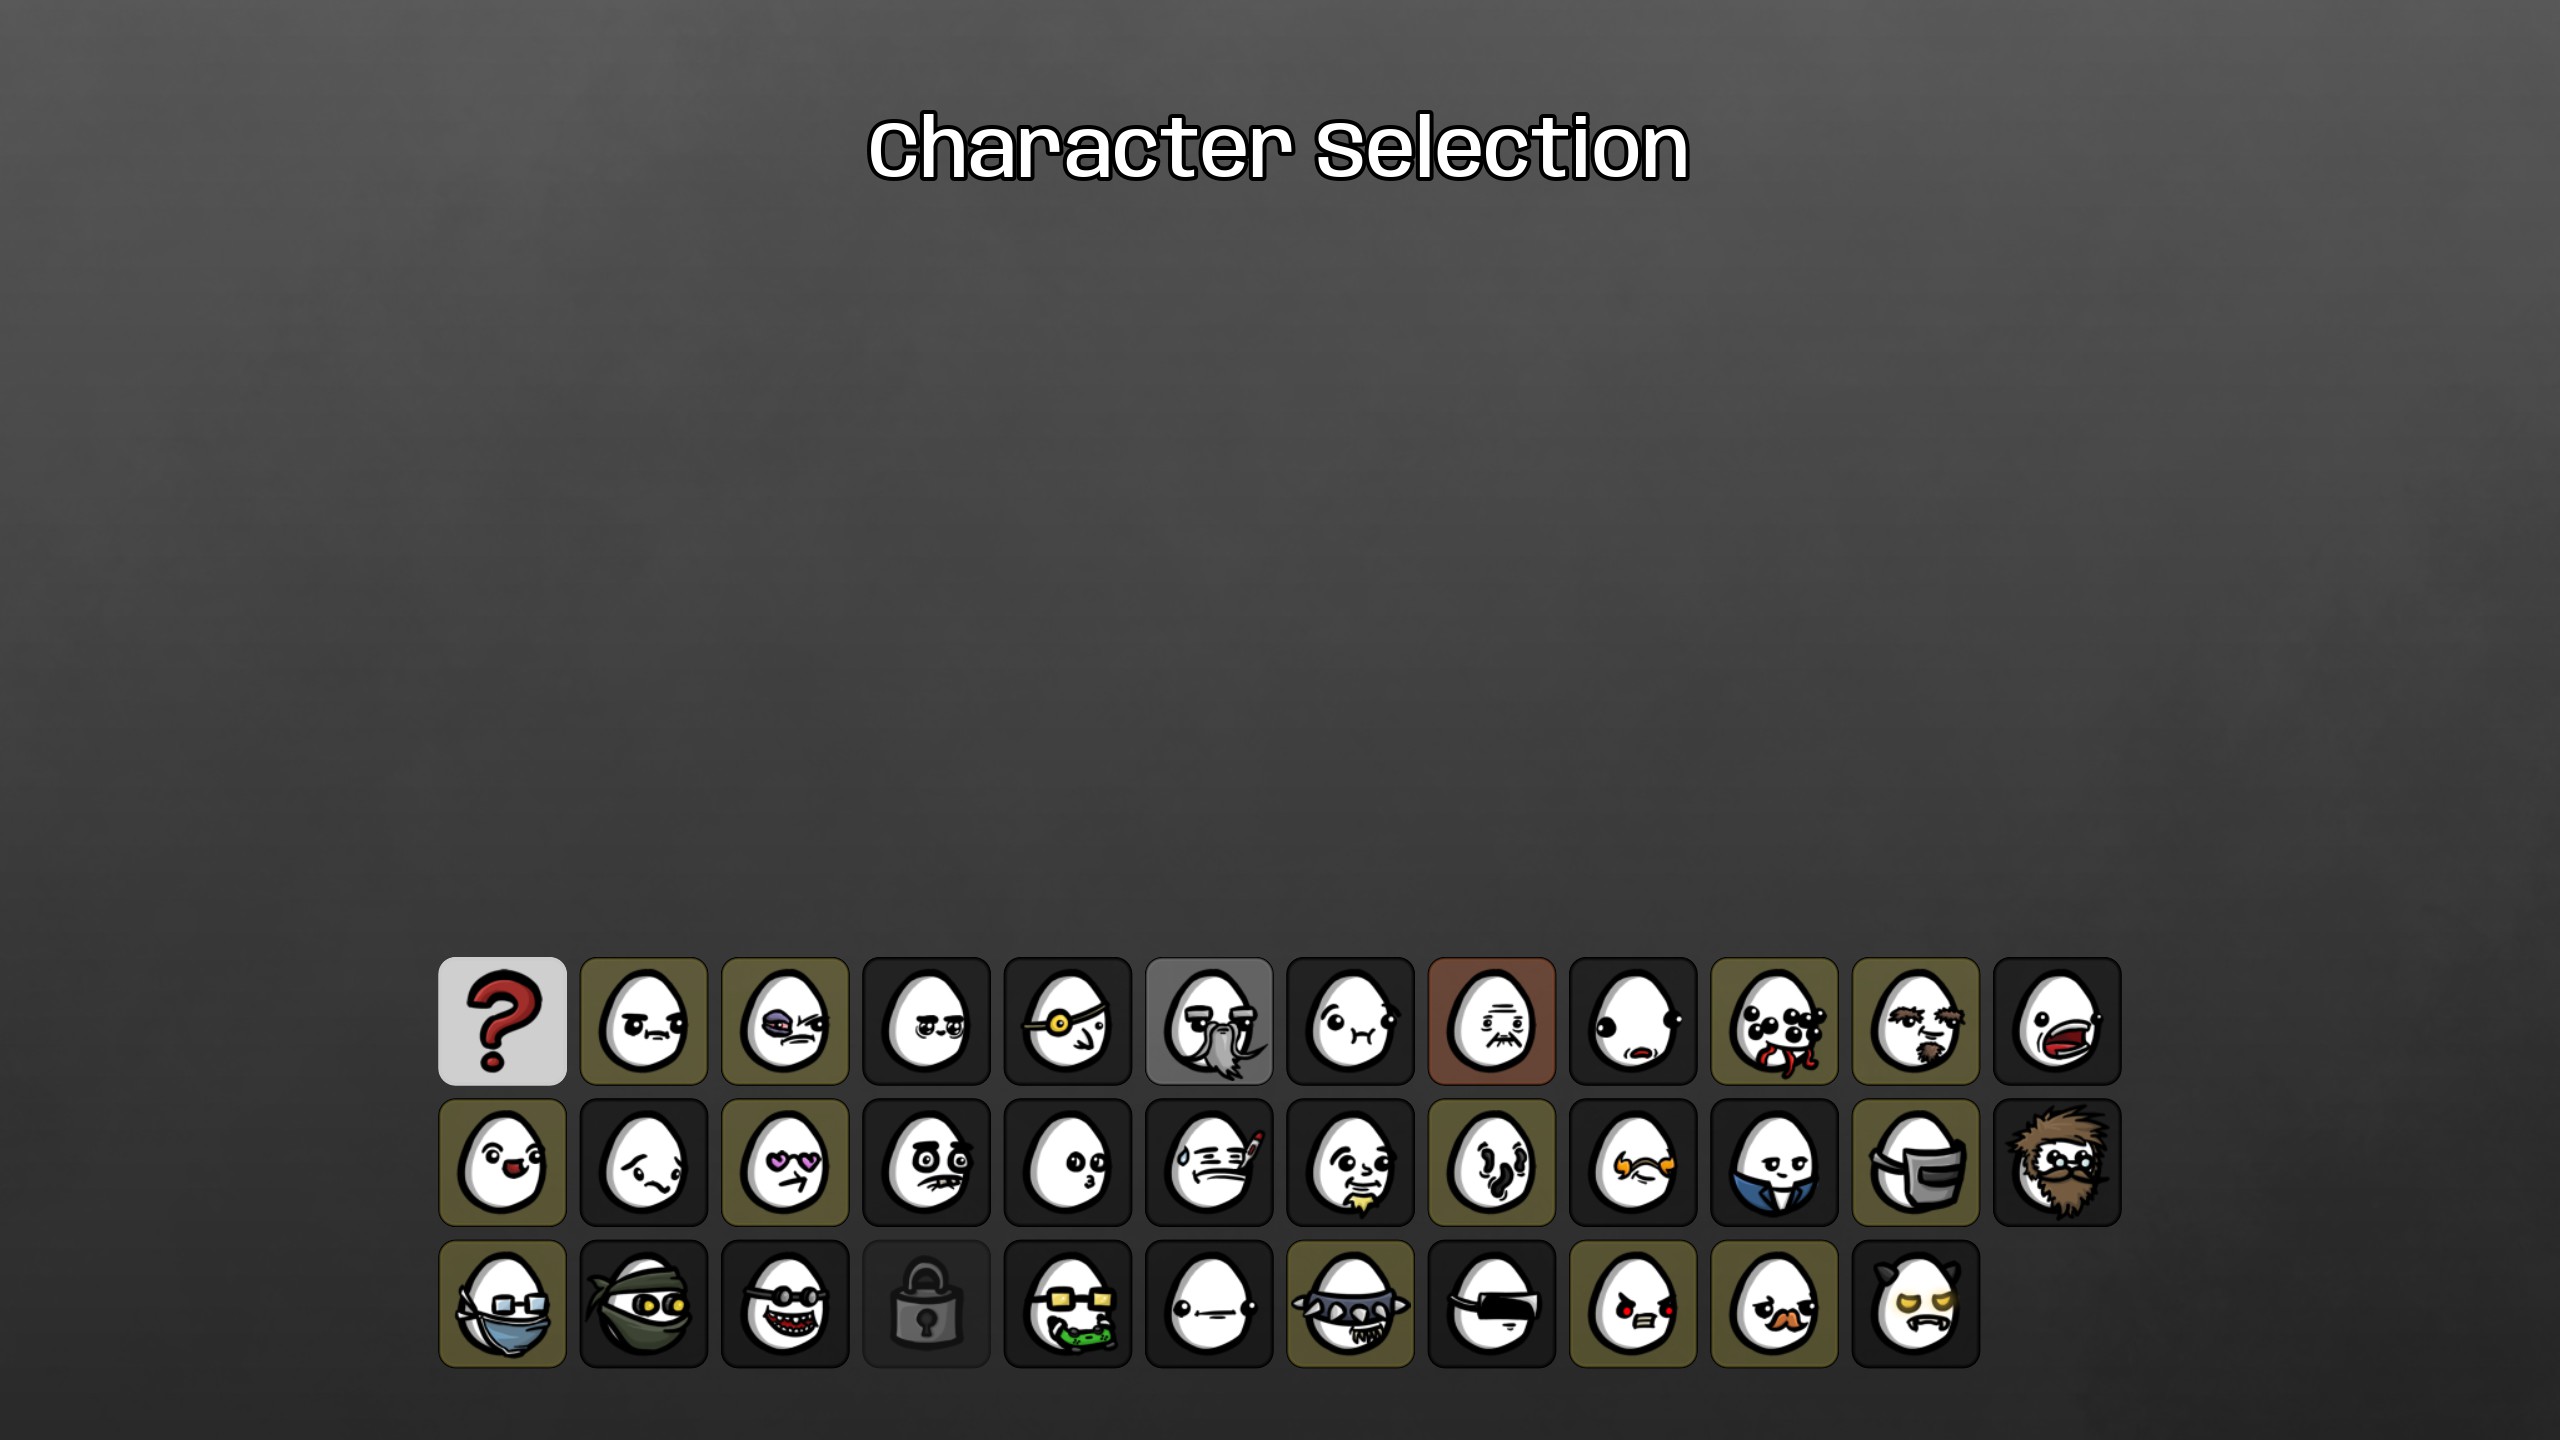Select the random character red question mark
This screenshot has height=1440, width=2560.
point(502,1021)
